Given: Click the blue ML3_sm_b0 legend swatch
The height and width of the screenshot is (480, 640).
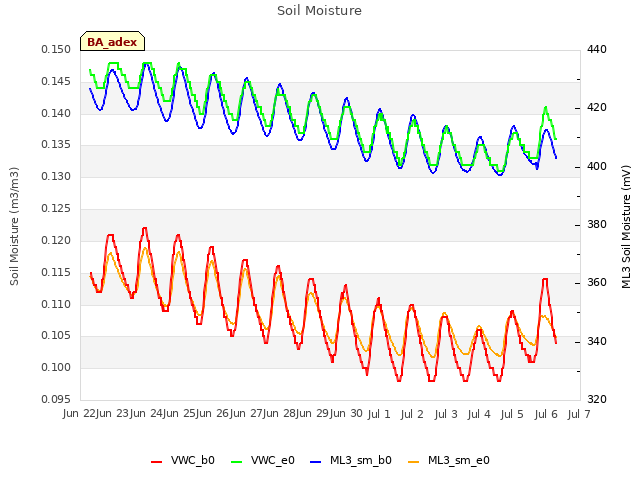Looking at the screenshot, I should (316, 462).
